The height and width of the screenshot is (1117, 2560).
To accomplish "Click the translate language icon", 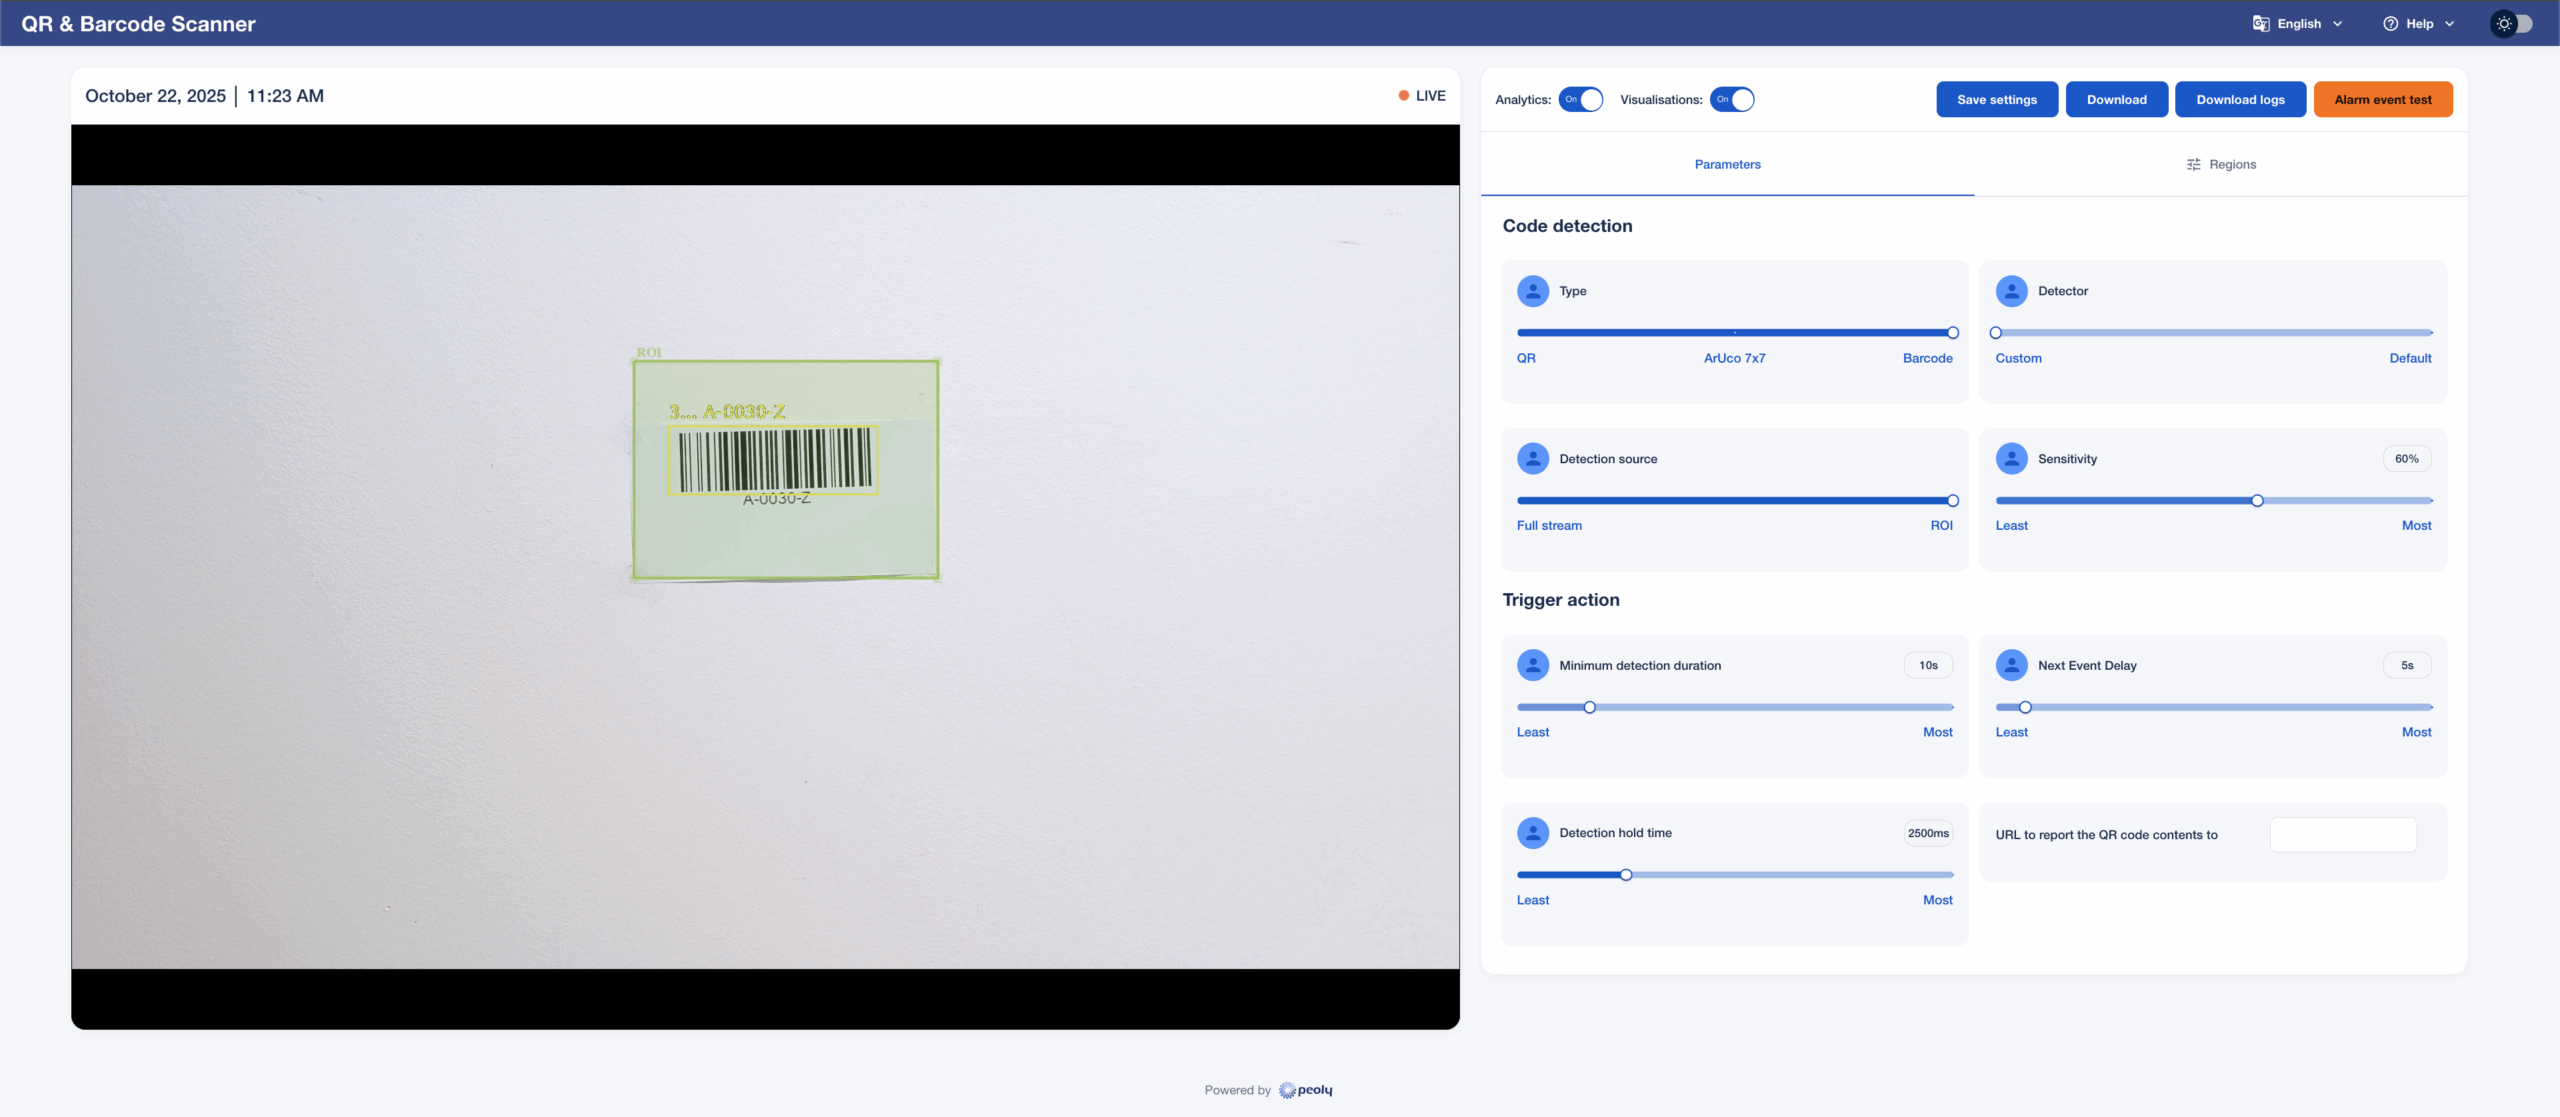I will tap(2260, 23).
